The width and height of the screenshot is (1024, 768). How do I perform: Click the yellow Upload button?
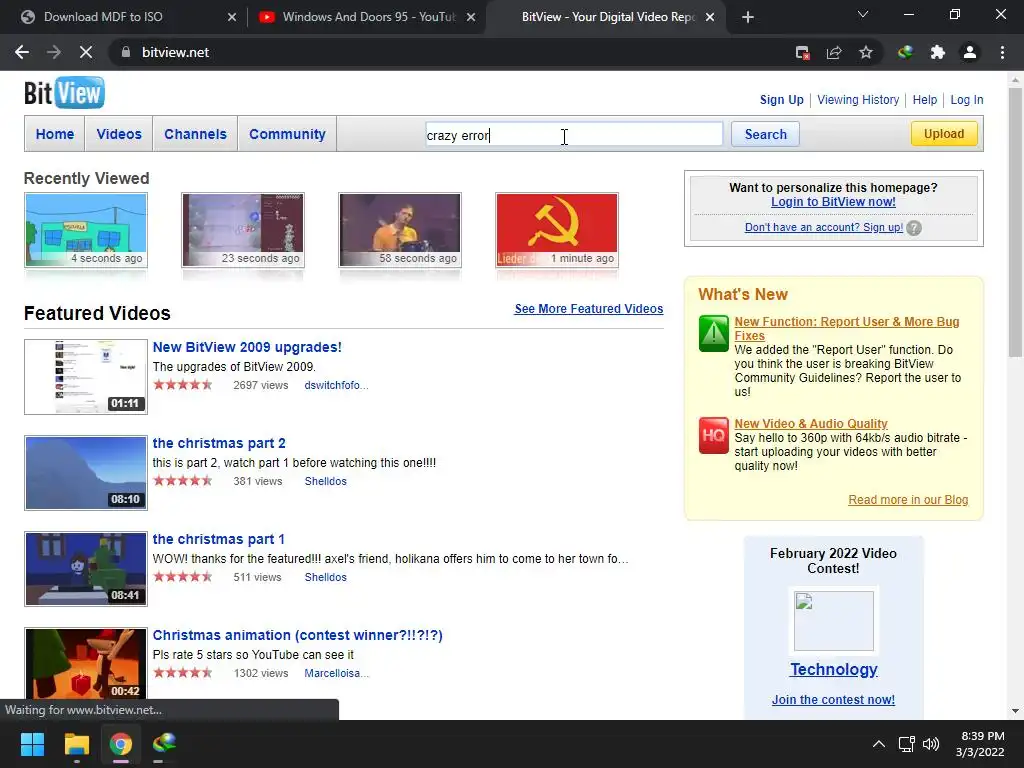click(x=944, y=133)
